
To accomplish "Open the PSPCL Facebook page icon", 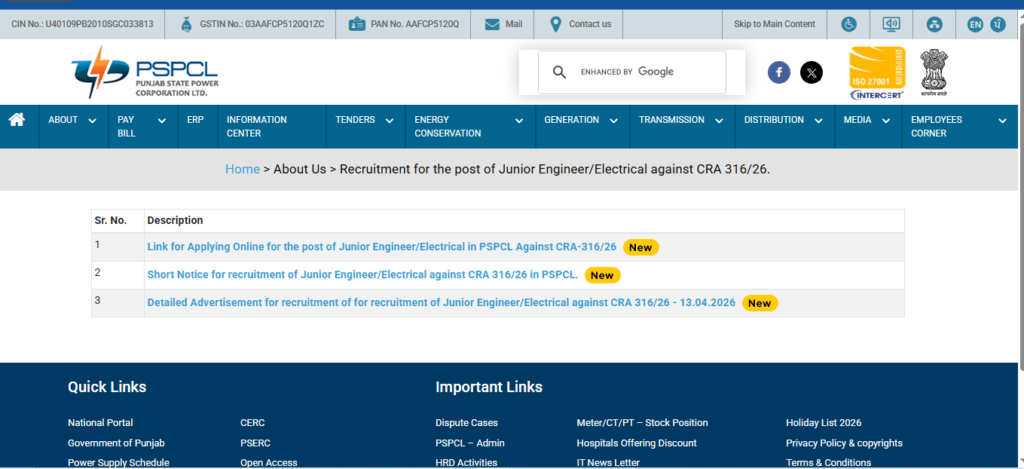I will pos(779,72).
